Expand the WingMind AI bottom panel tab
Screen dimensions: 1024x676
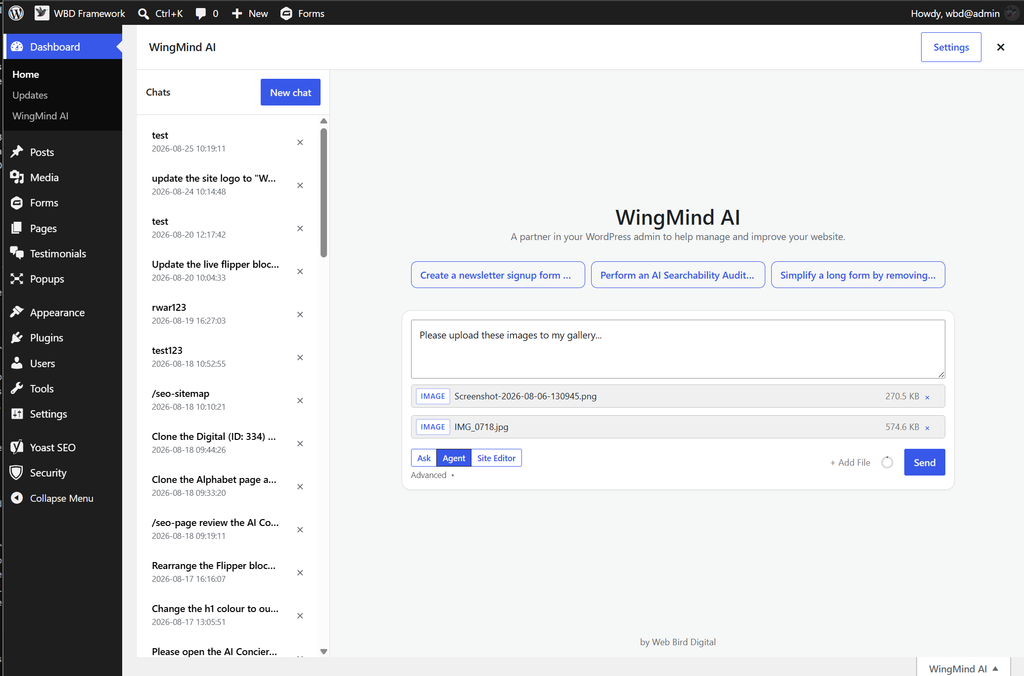(x=963, y=668)
